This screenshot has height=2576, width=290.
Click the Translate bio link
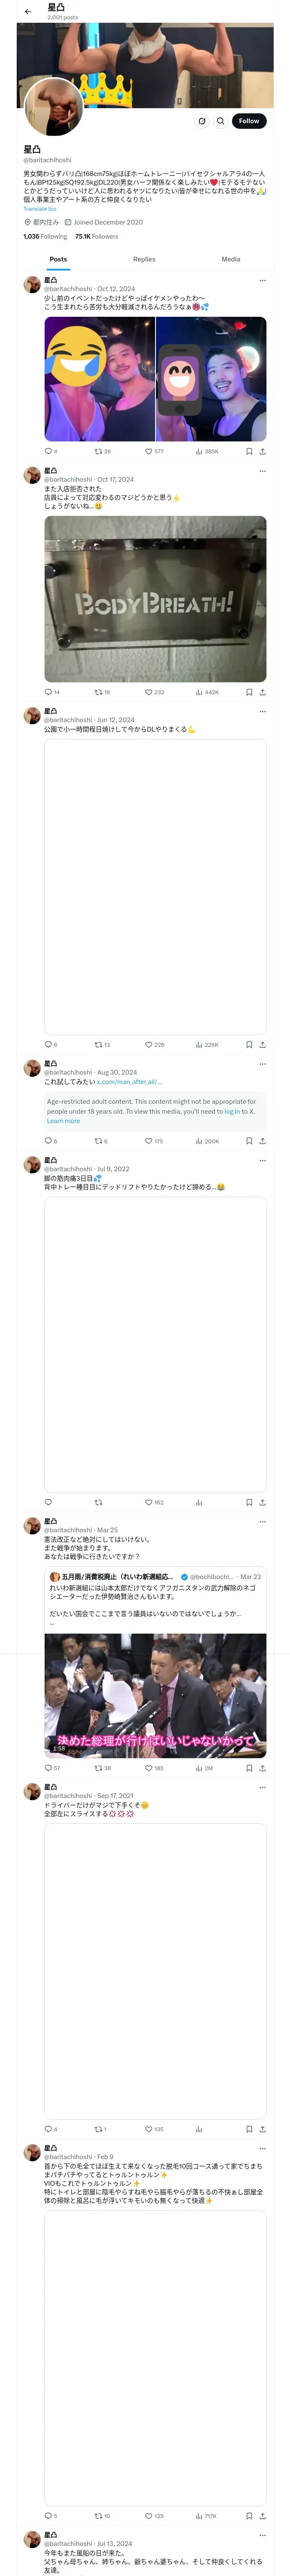[x=40, y=209]
